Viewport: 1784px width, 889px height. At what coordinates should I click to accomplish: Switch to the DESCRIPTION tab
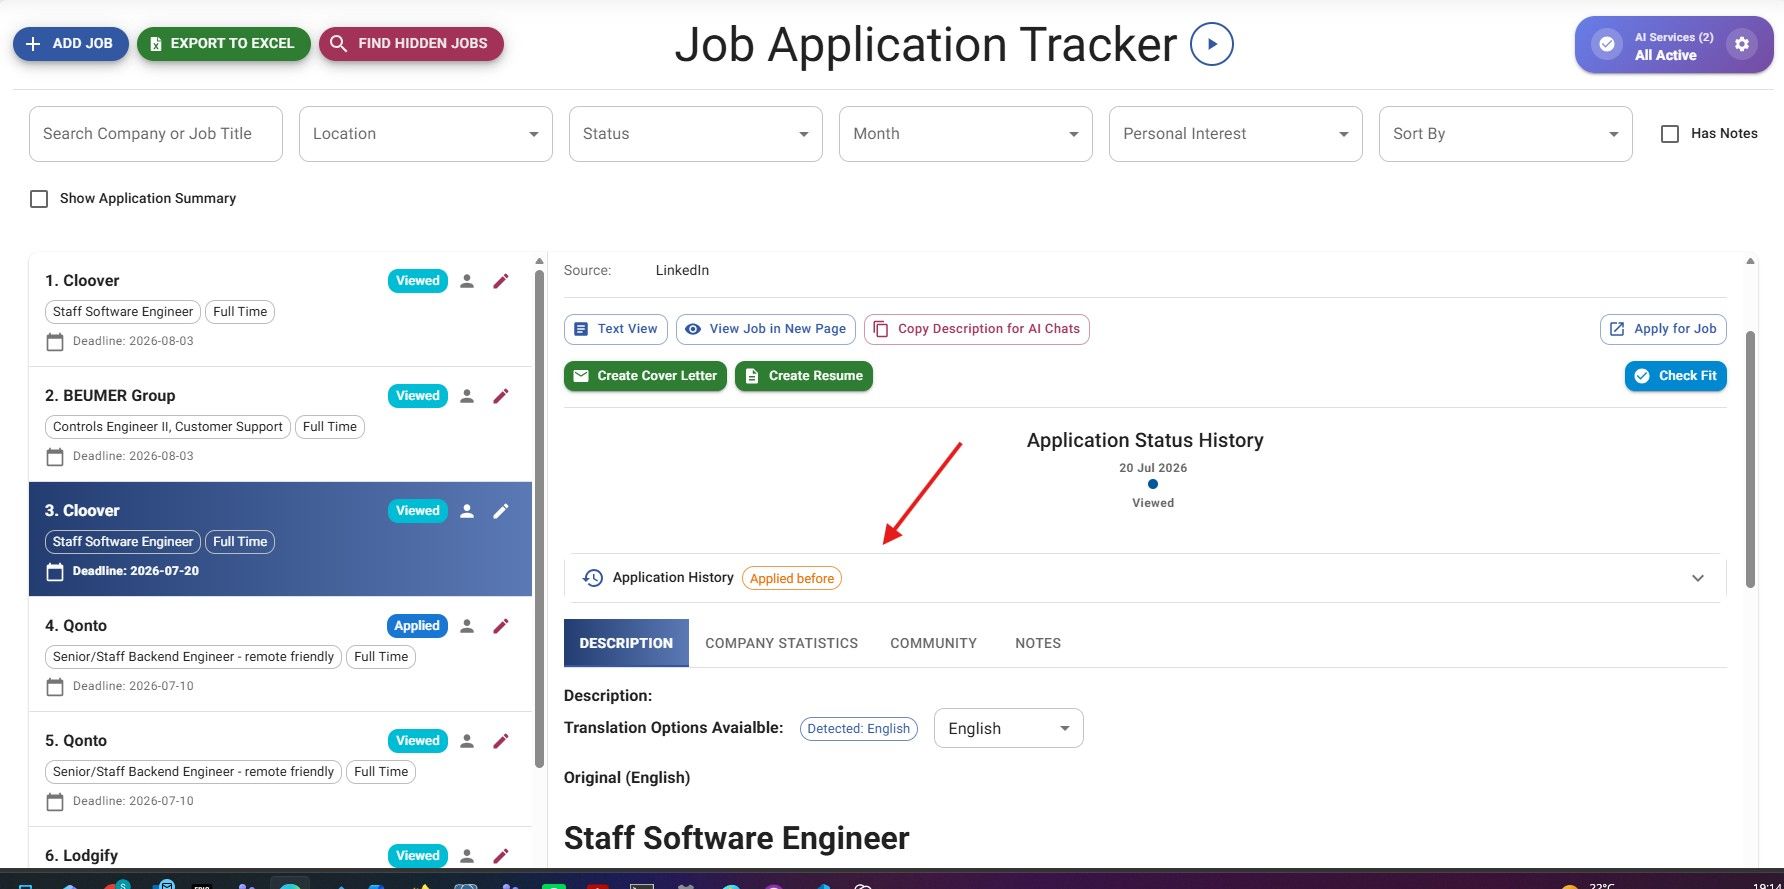(626, 643)
